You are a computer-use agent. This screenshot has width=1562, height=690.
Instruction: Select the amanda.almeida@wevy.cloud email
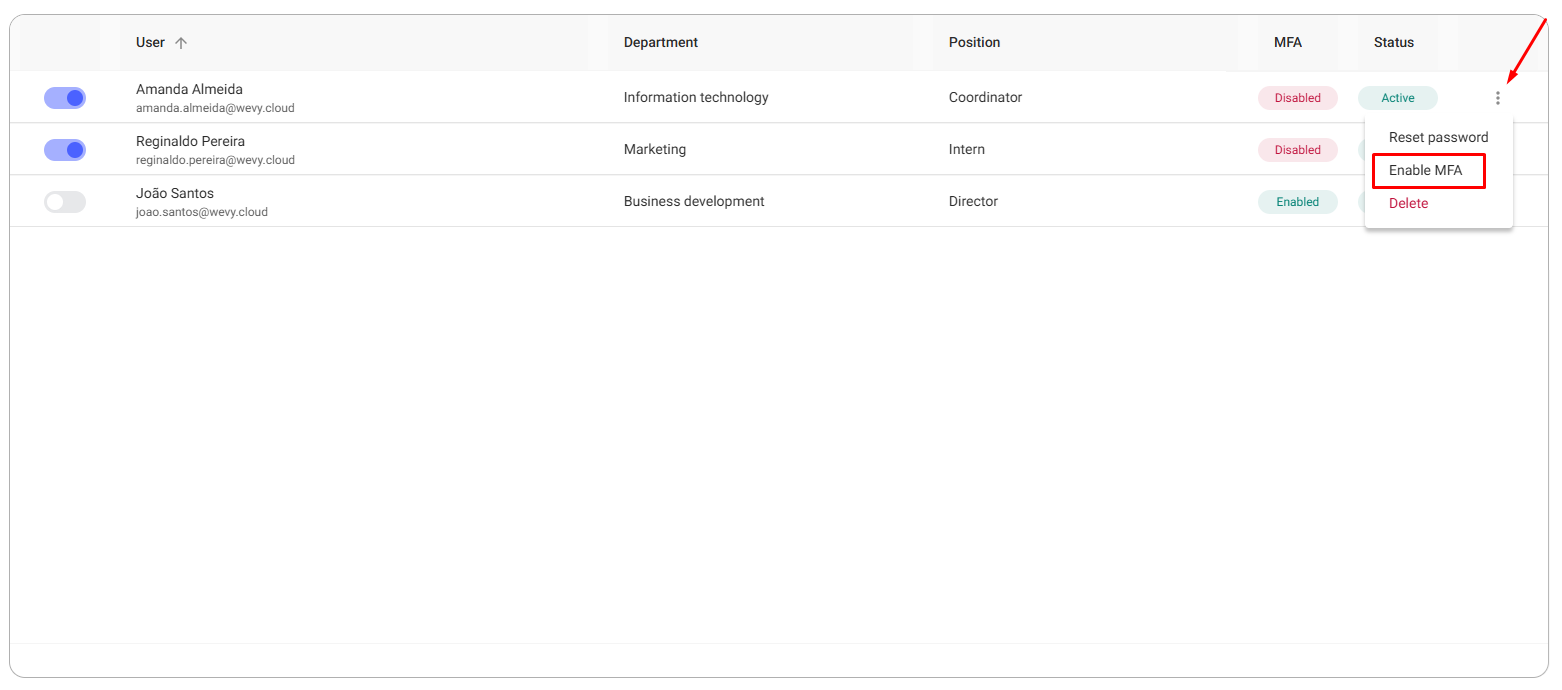(x=215, y=108)
